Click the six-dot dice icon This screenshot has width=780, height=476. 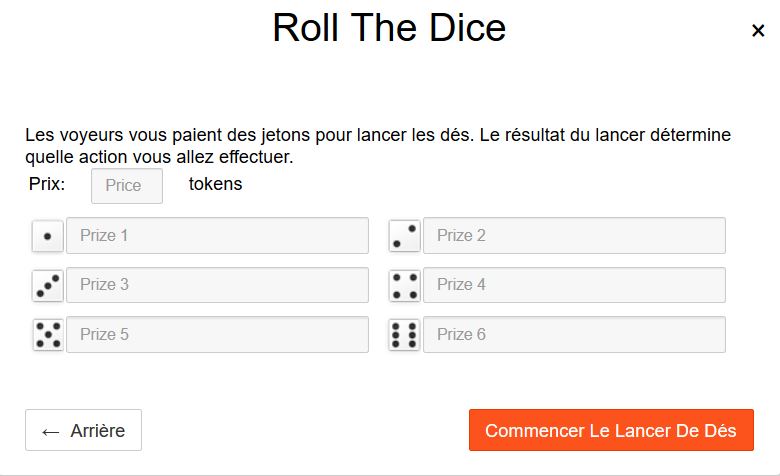pyautogui.click(x=404, y=335)
